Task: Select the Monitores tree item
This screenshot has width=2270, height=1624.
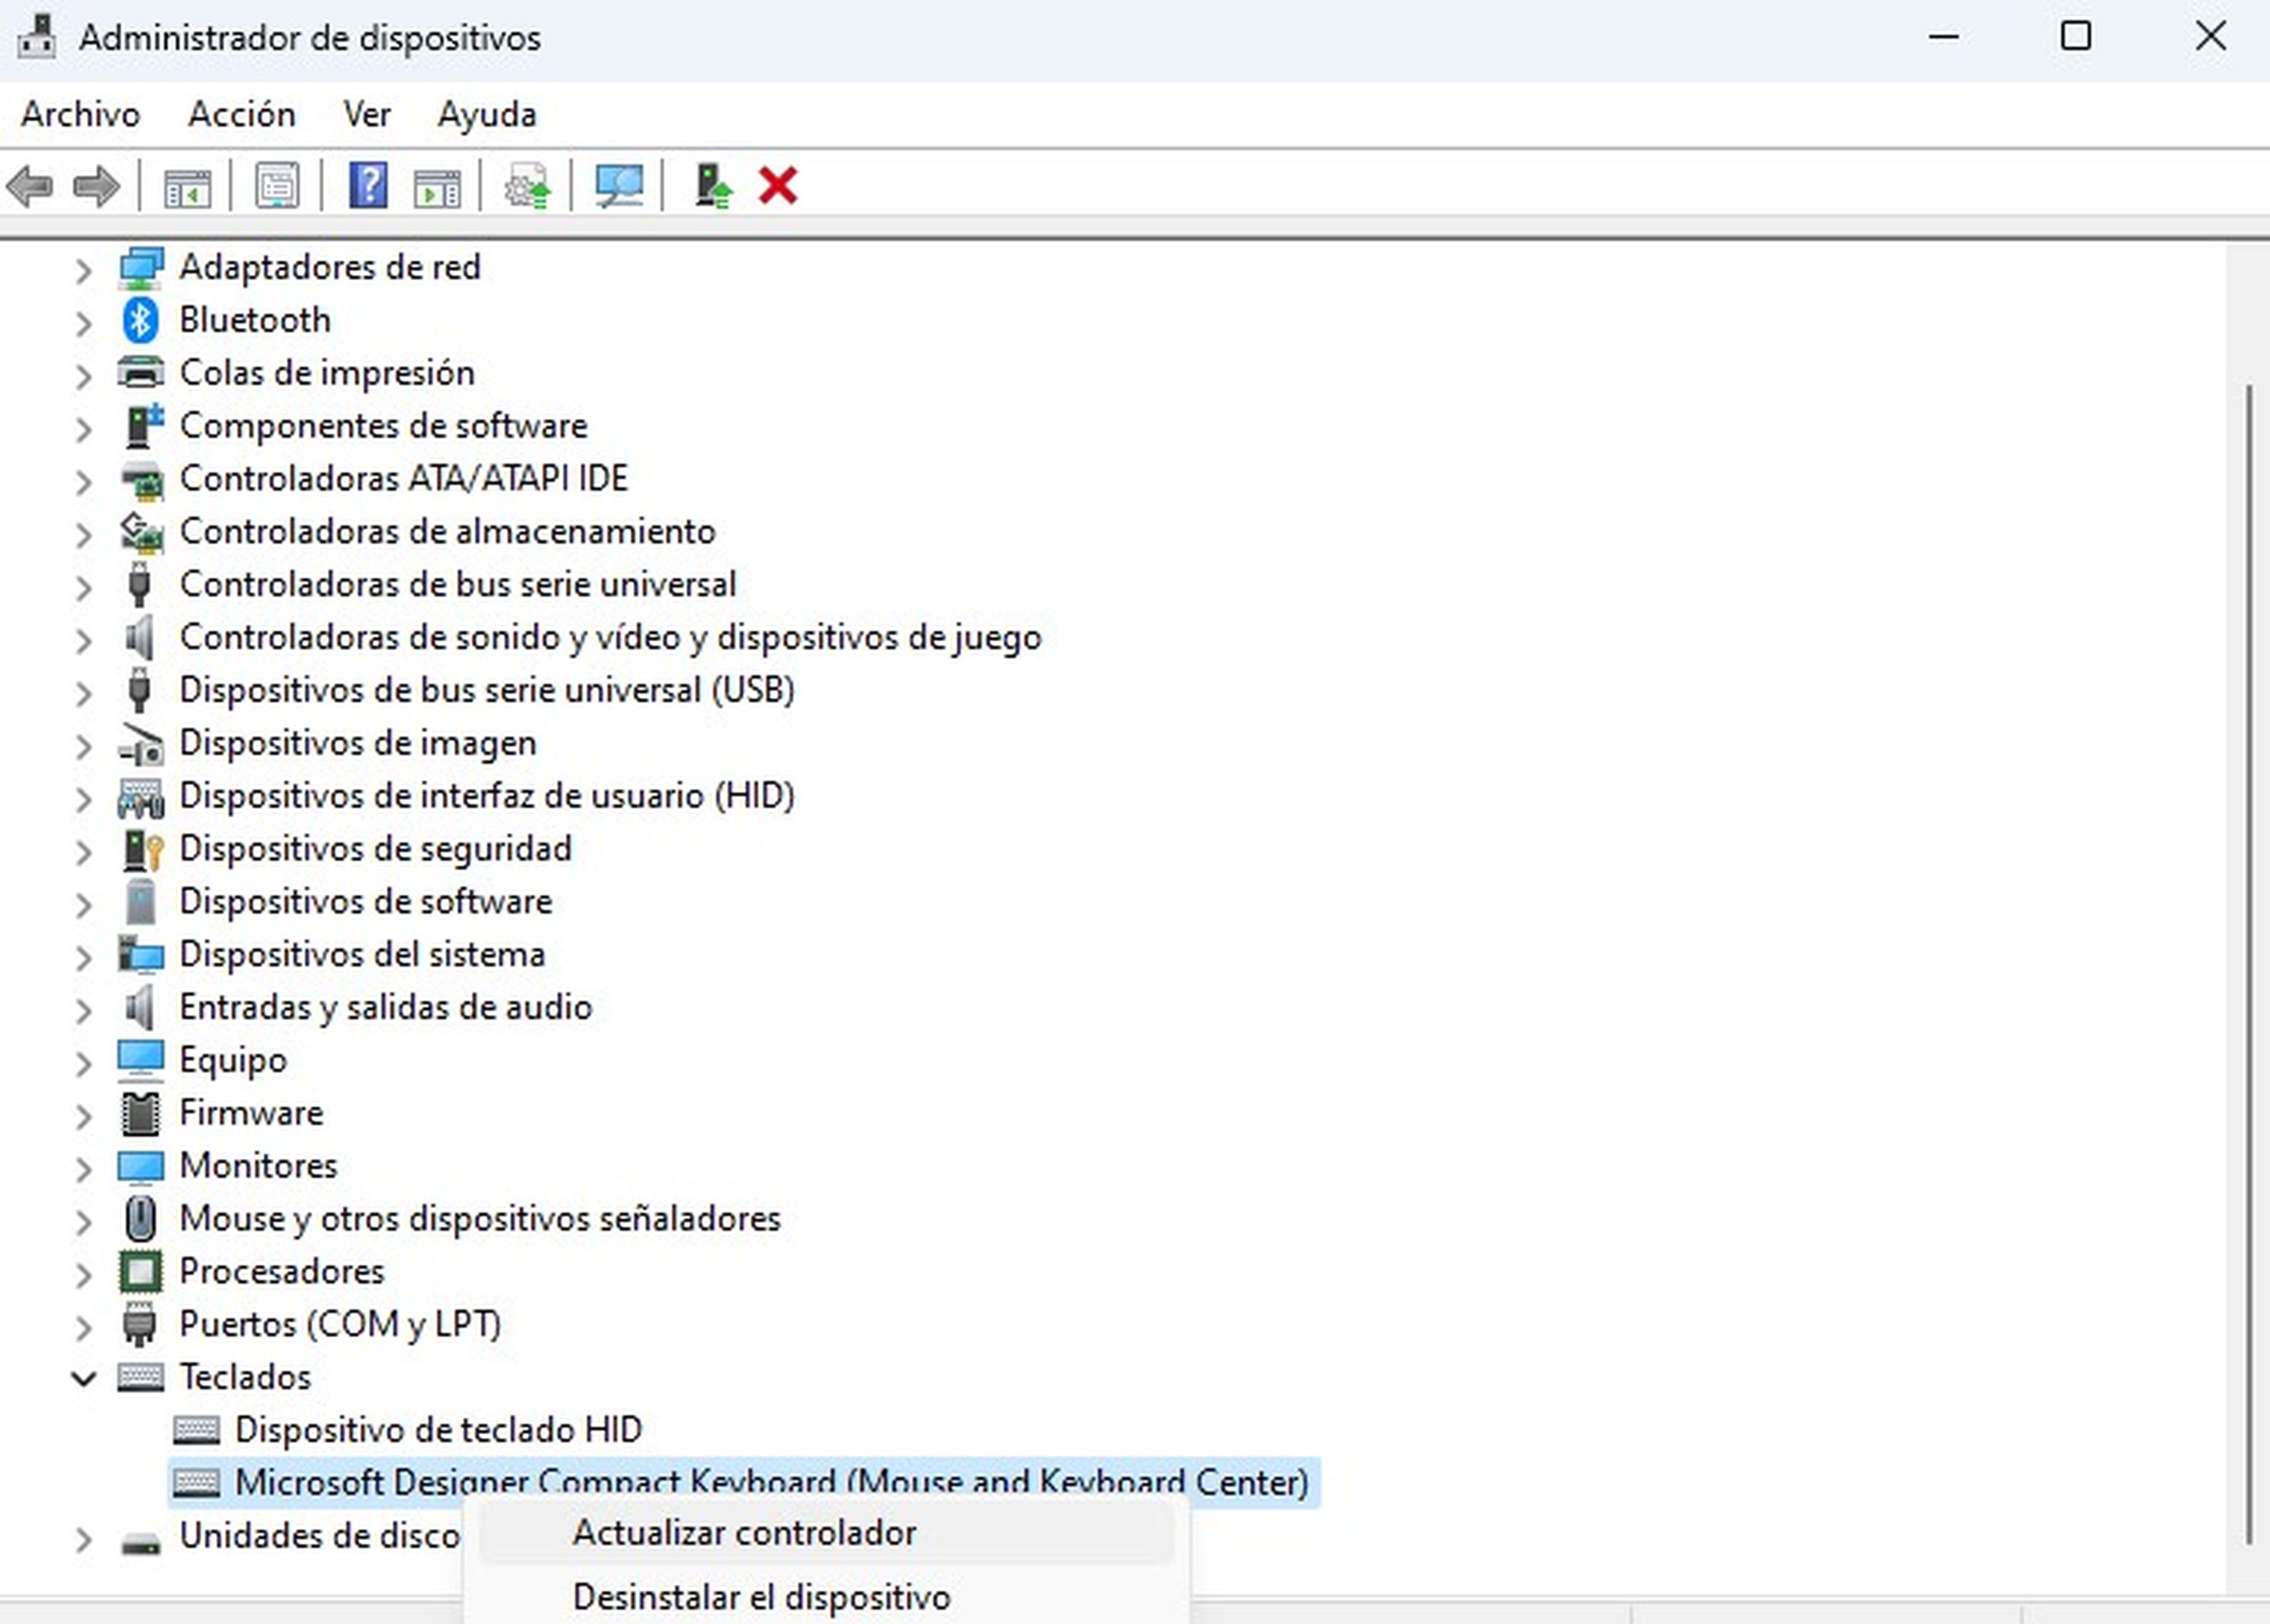Action: [x=258, y=1166]
